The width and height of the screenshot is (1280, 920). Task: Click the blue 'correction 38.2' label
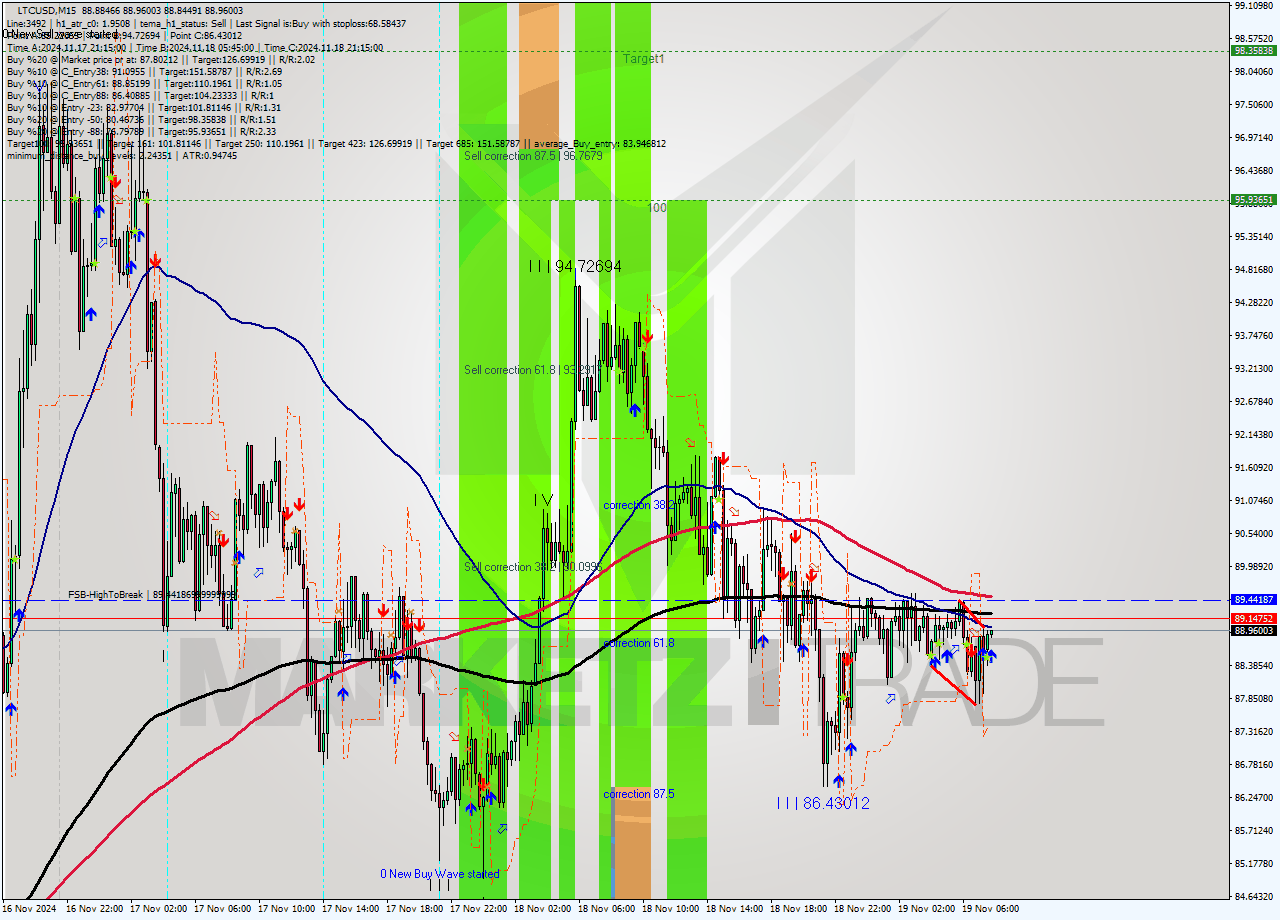pos(638,506)
